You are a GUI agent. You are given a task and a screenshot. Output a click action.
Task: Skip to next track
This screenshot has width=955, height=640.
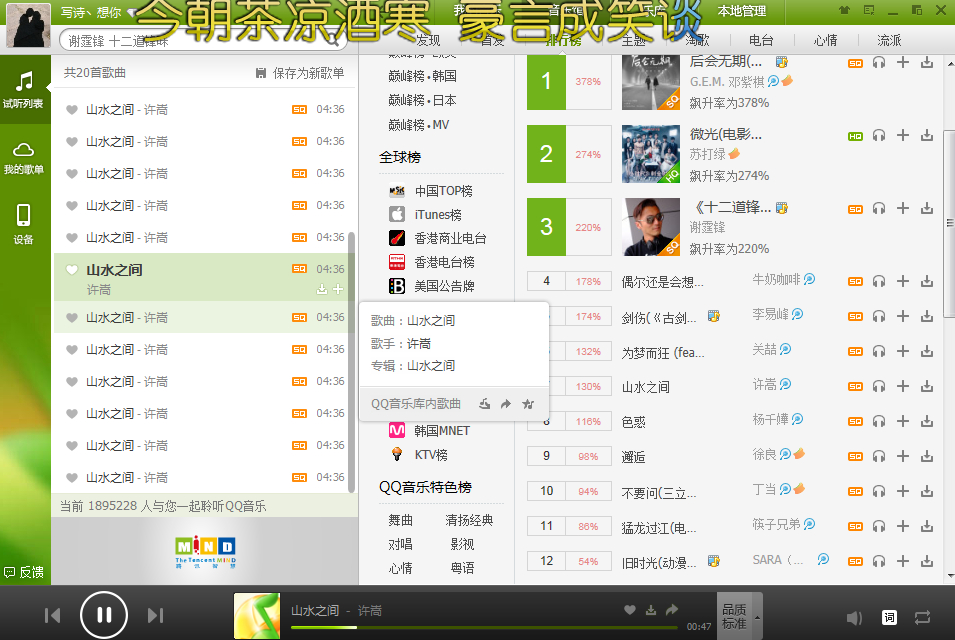pyautogui.click(x=155, y=615)
